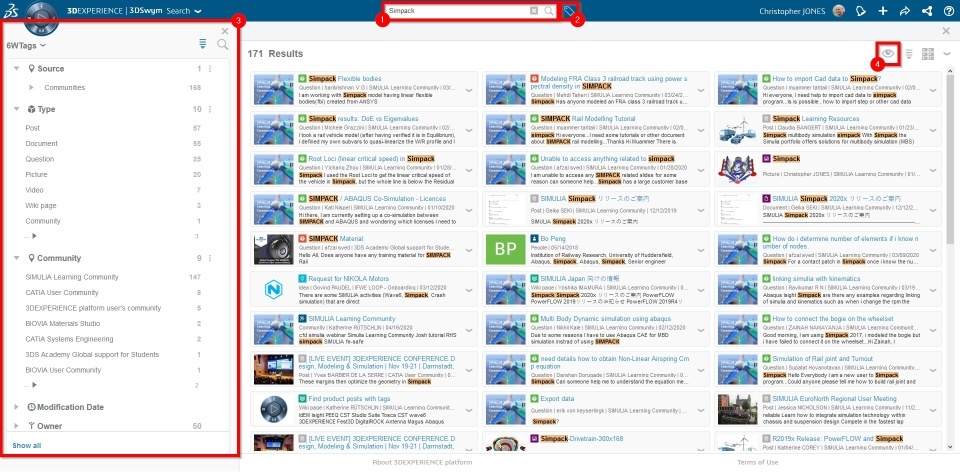Open the Search dropdown in header

[x=184, y=11]
